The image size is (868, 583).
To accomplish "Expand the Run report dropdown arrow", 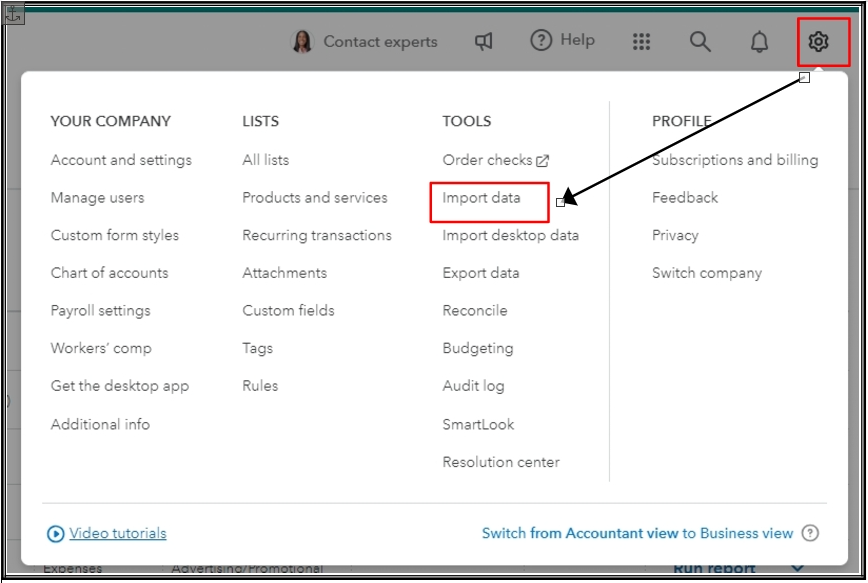I will pyautogui.click(x=797, y=568).
